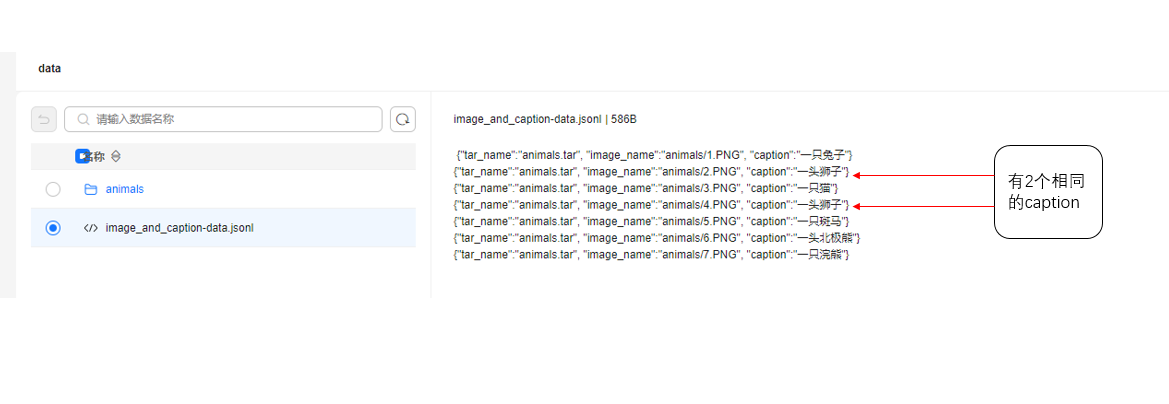
Task: Click the JSON line for animals/3.PNG
Action: click(646, 188)
